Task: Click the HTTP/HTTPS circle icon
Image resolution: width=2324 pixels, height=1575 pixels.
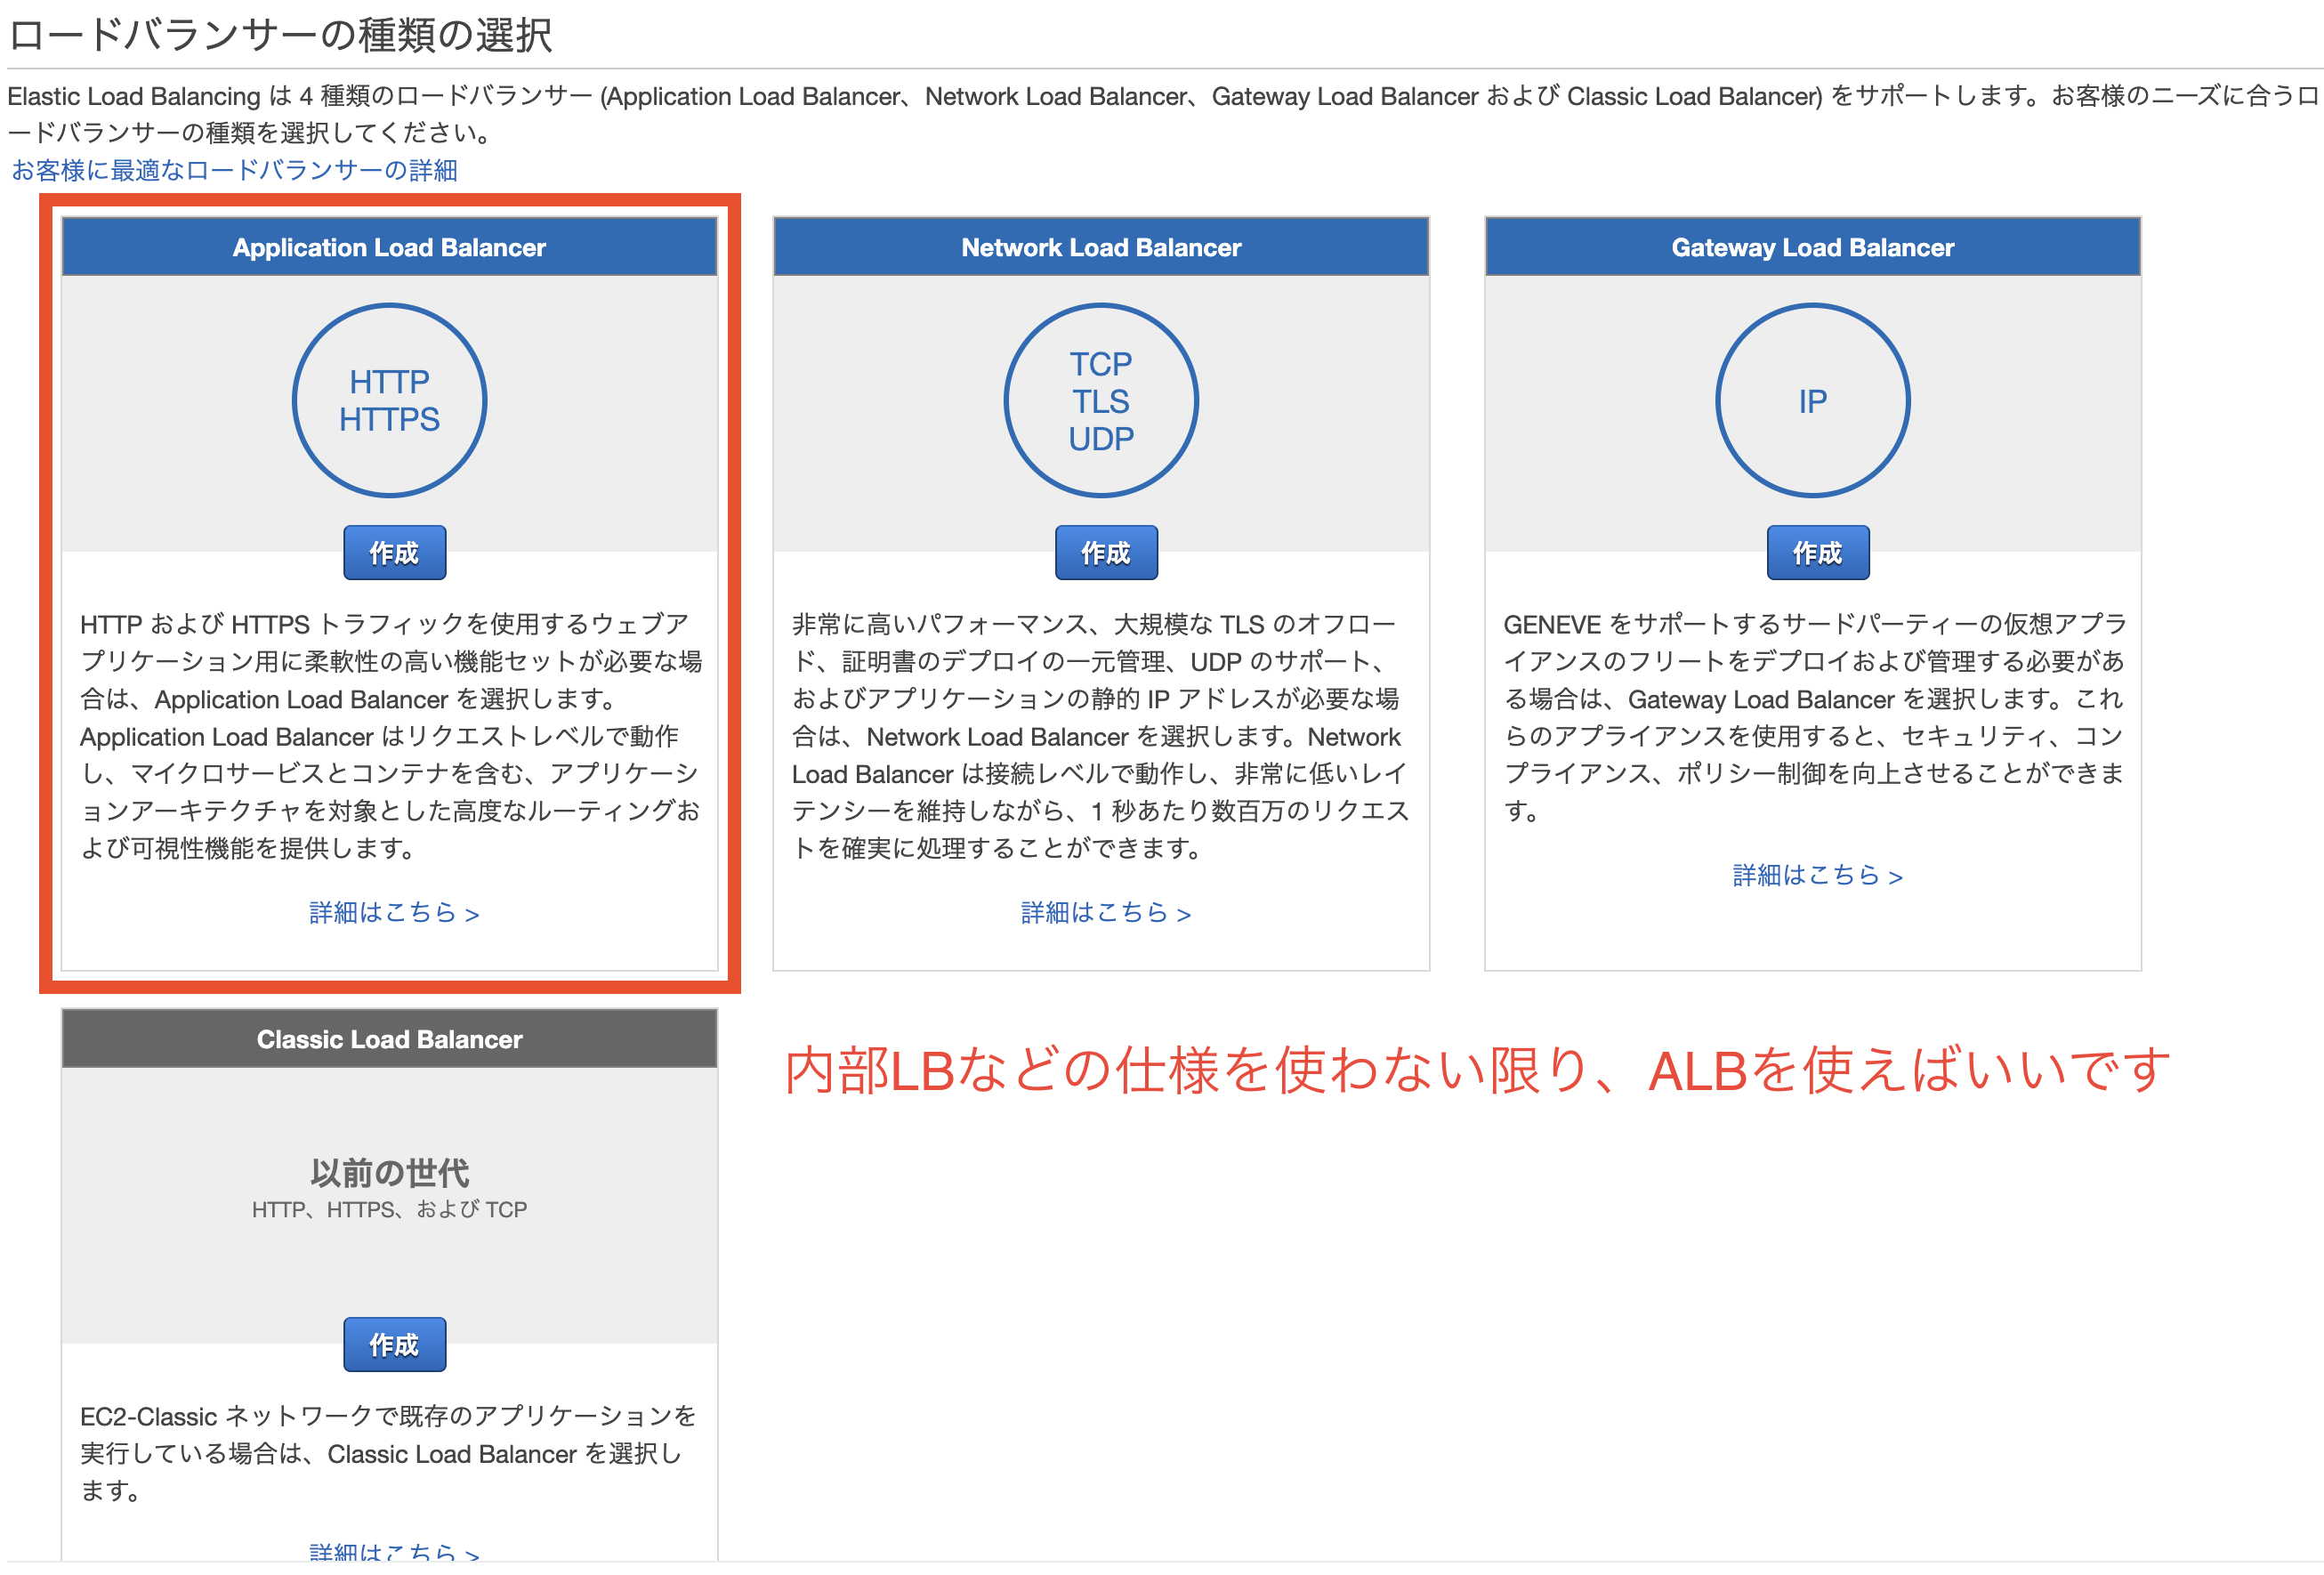Action: point(390,400)
